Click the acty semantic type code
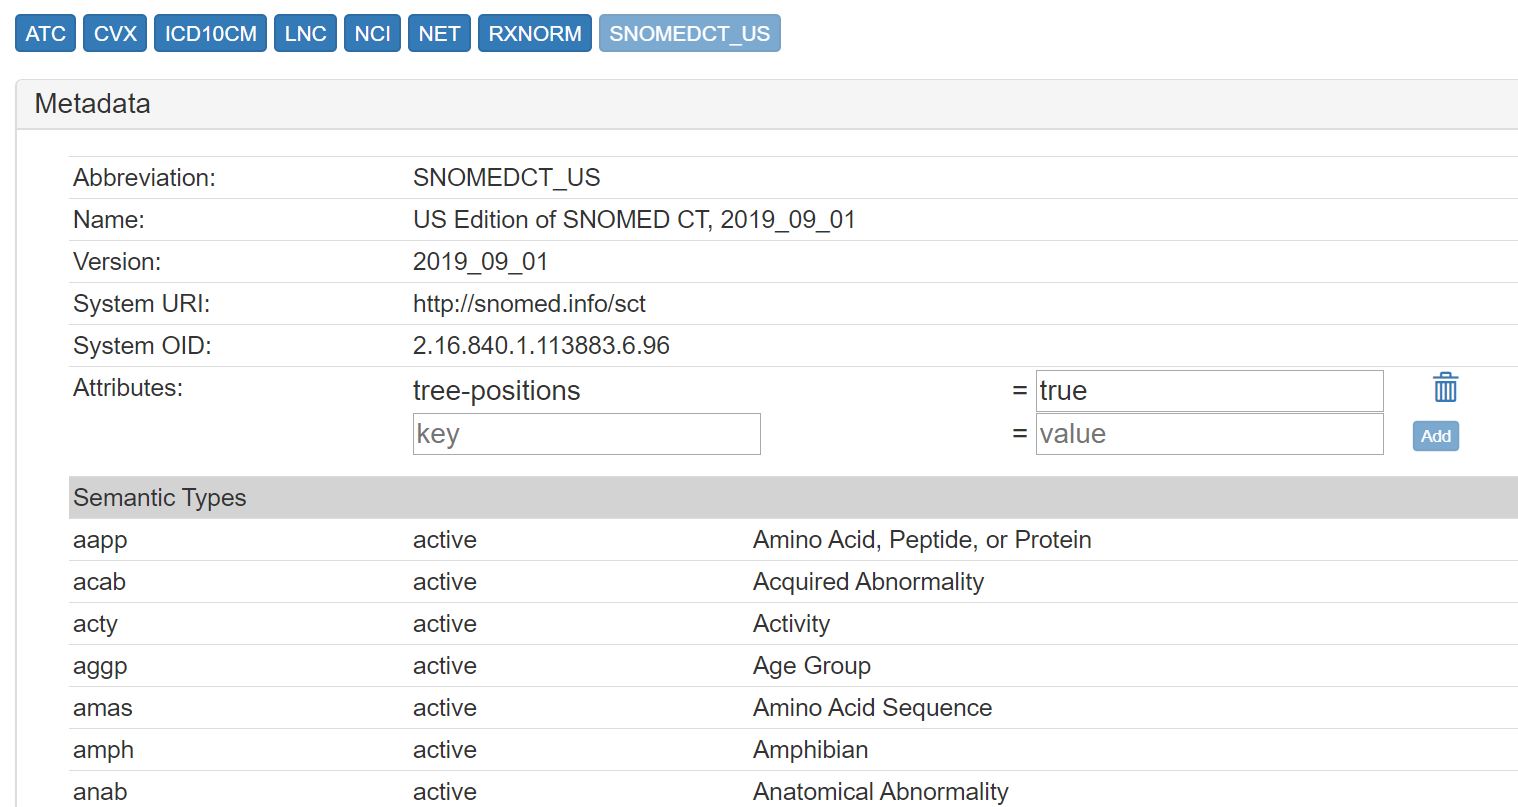1518x807 pixels. (x=95, y=624)
